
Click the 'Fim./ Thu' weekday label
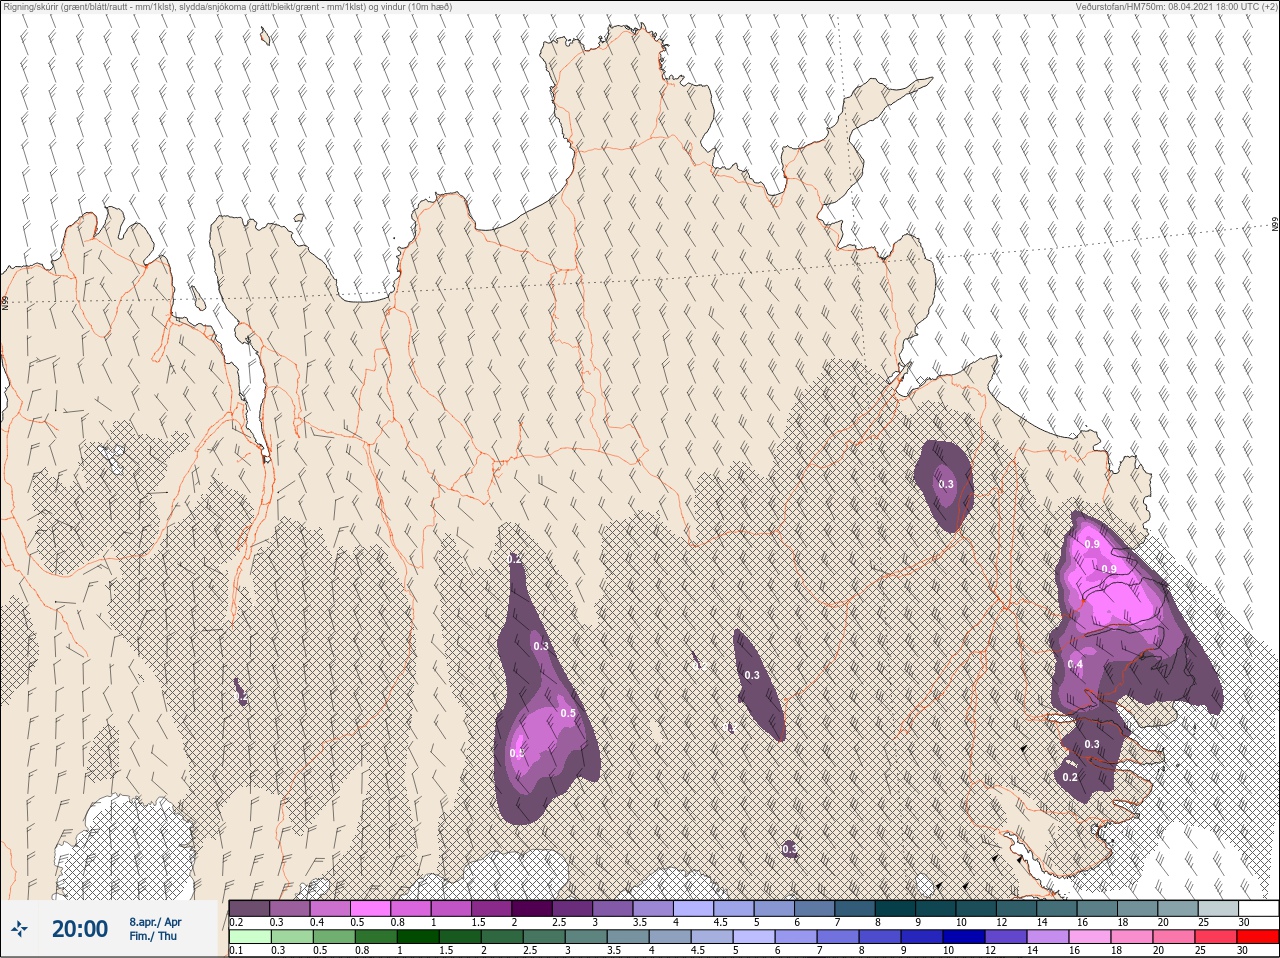[153, 936]
